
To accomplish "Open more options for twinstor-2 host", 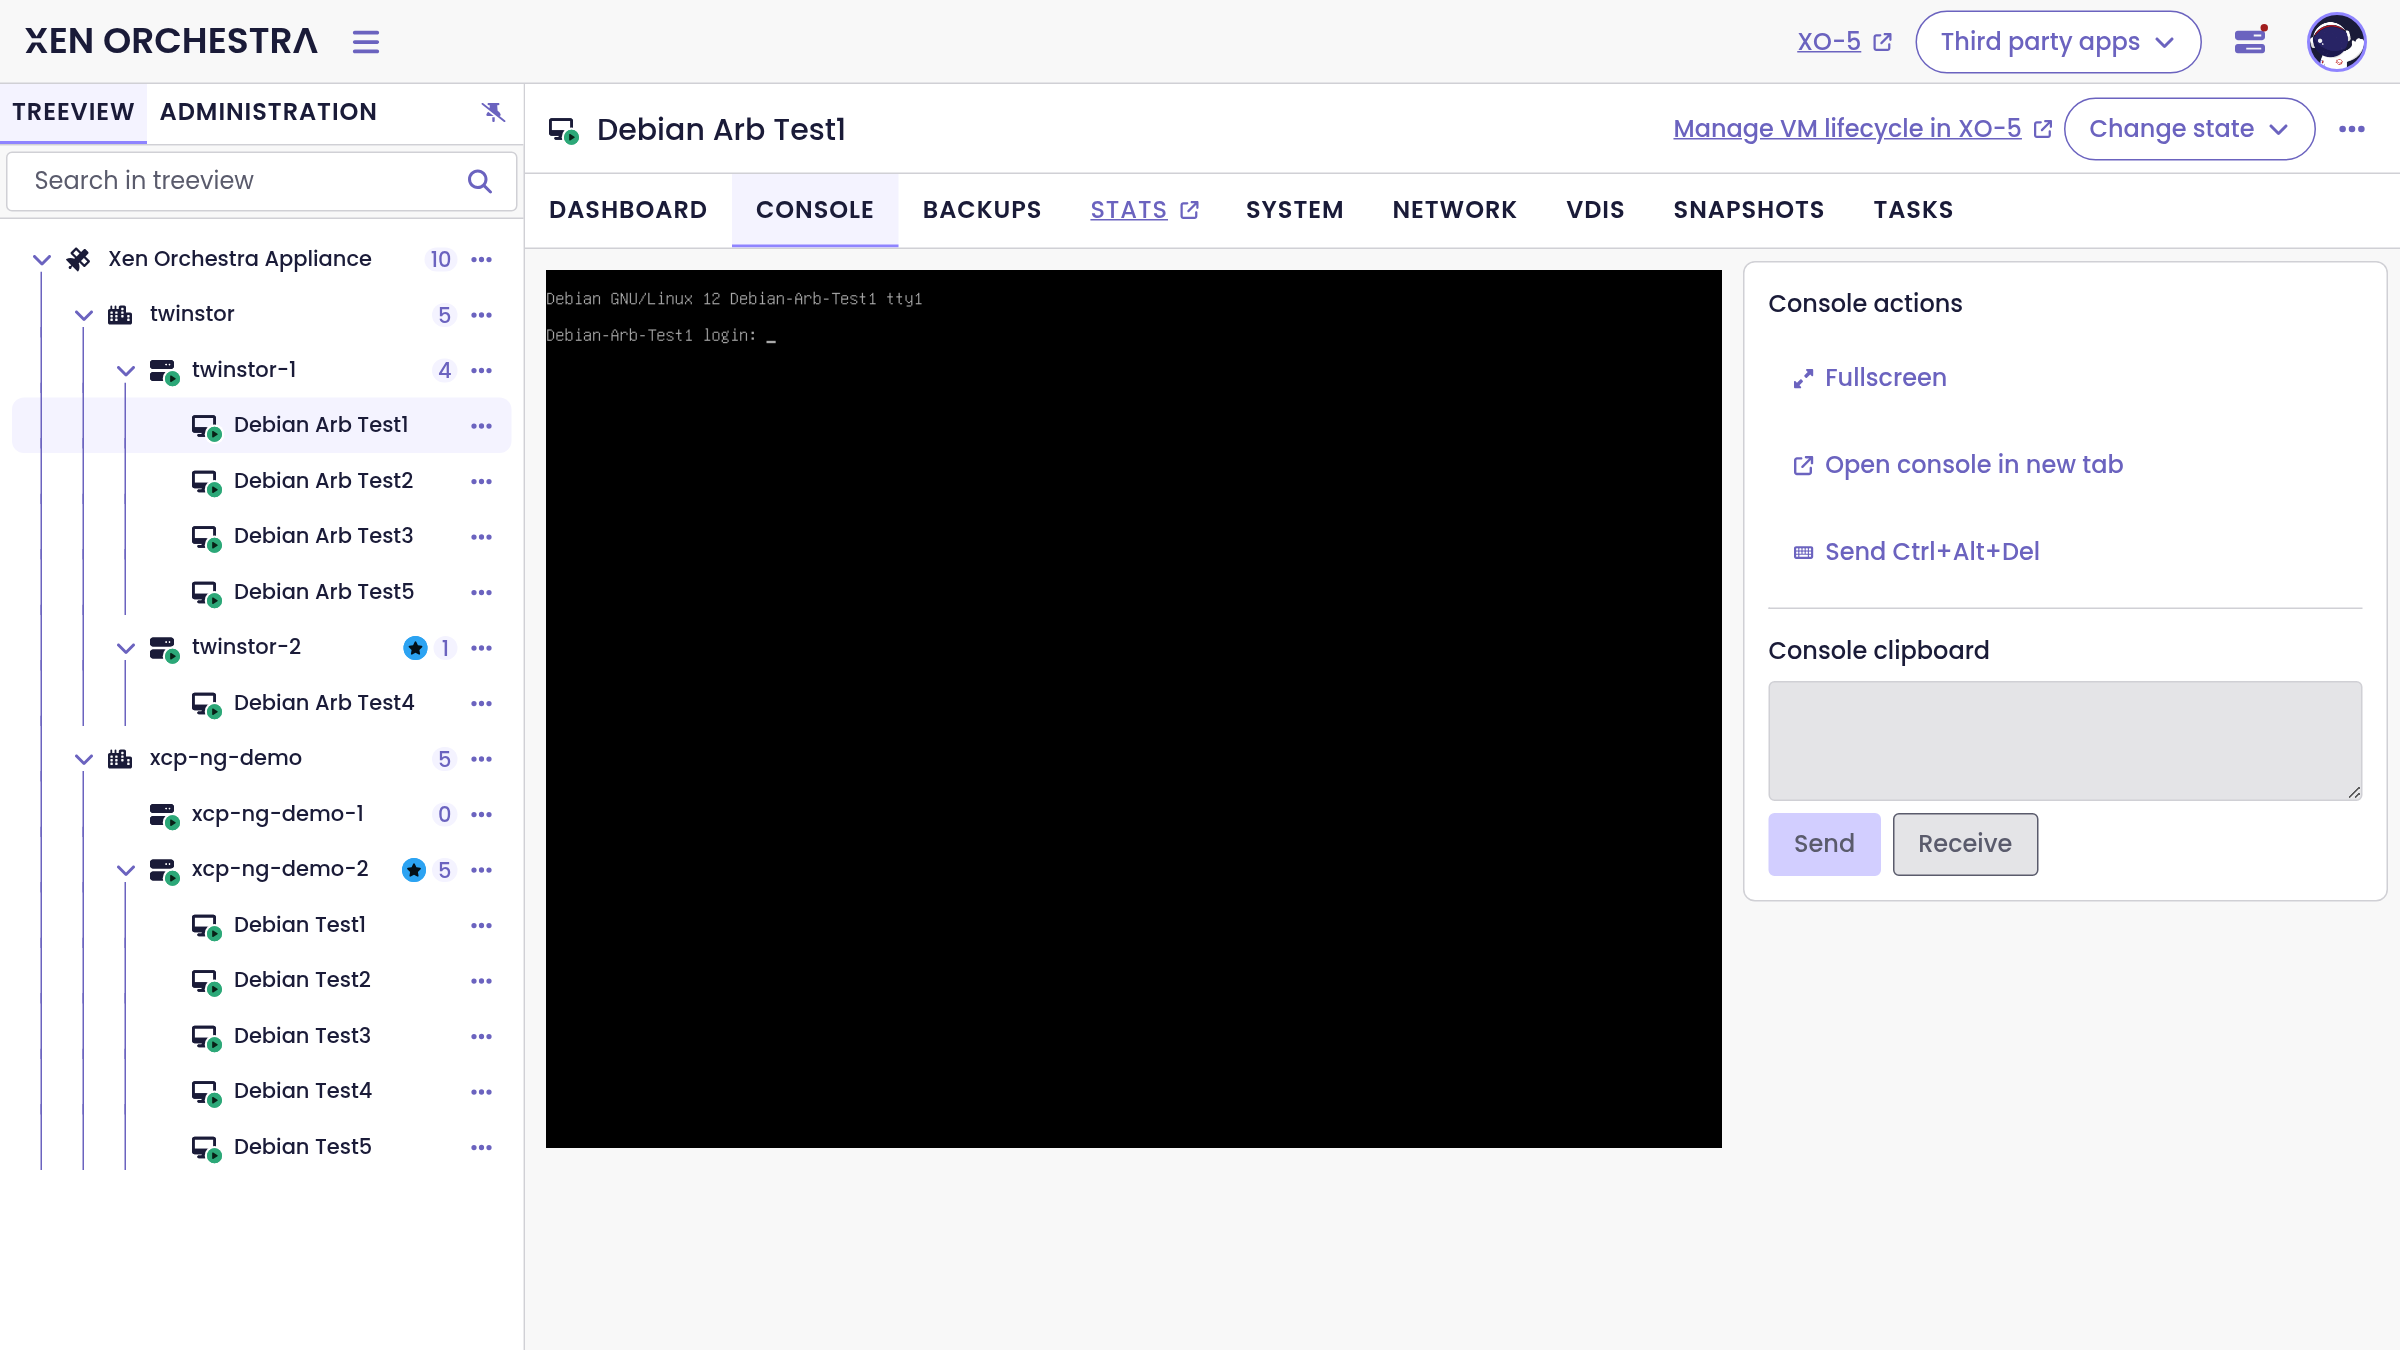I will tap(482, 648).
